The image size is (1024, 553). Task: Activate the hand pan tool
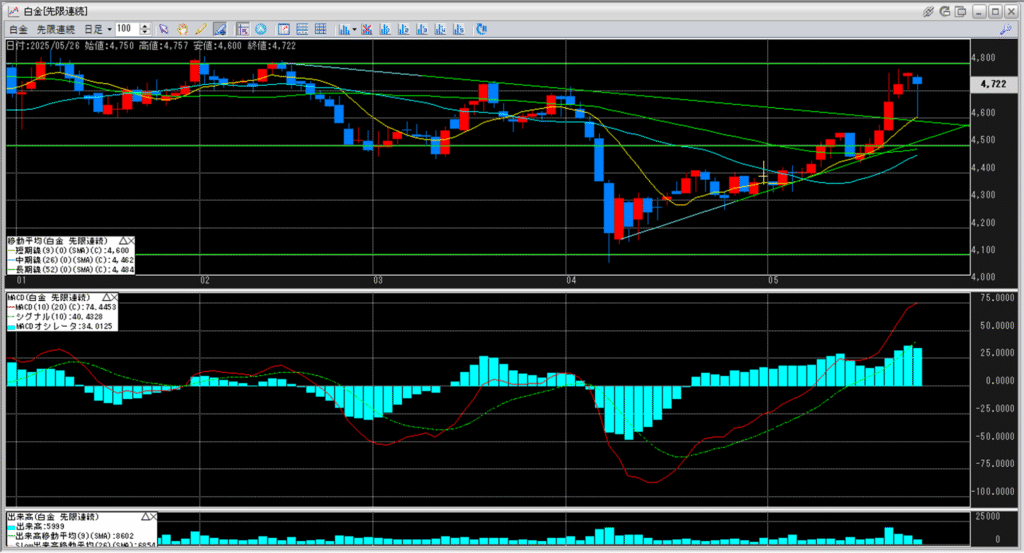[183, 29]
